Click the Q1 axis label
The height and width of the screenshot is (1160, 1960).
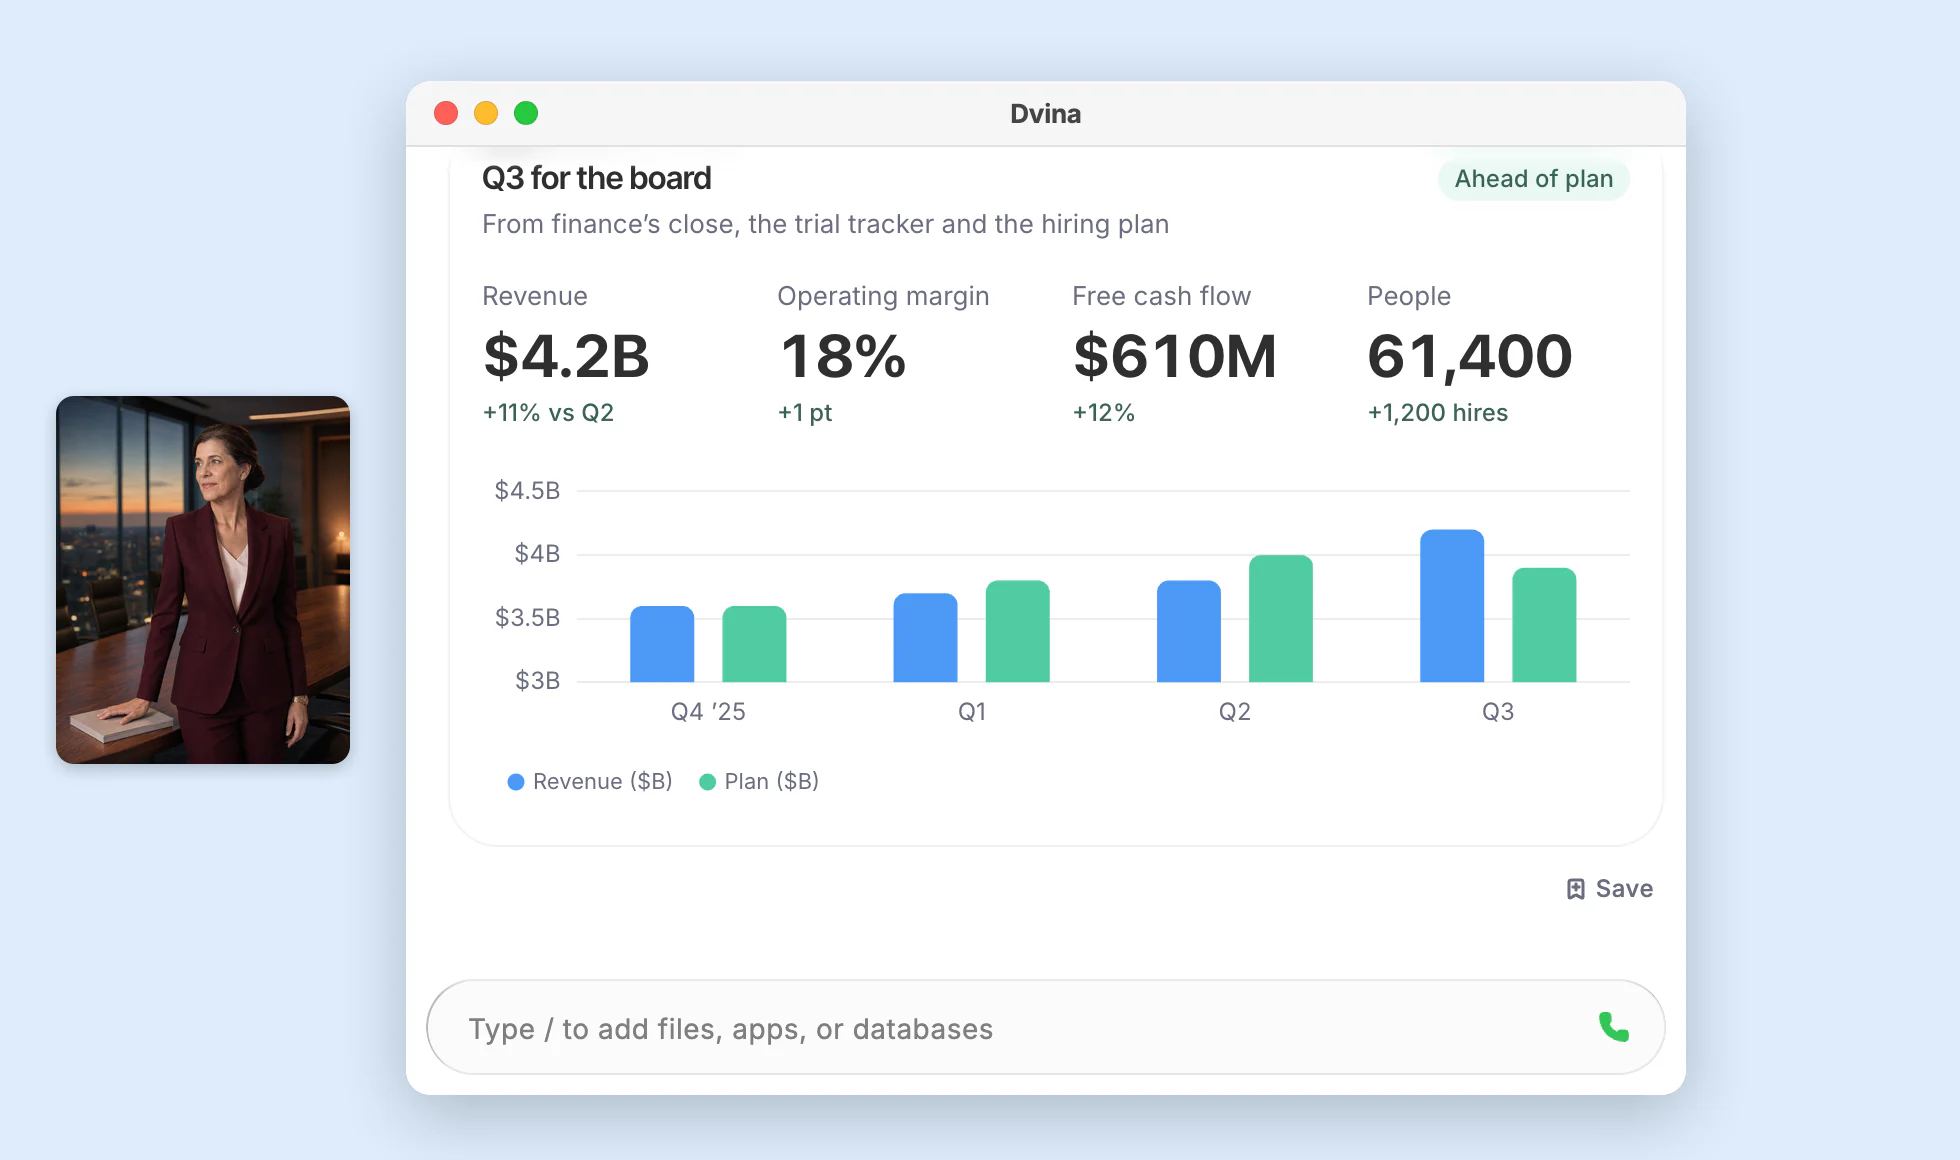tap(972, 711)
